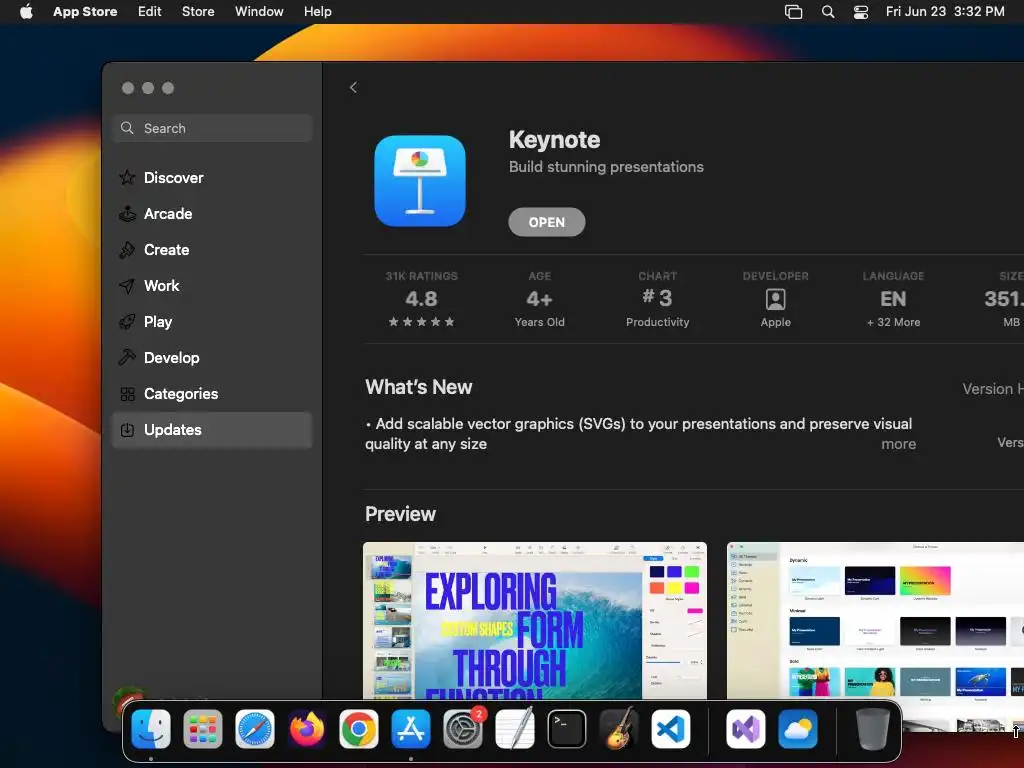
Task: Open Safari from the Dock
Action: click(255, 729)
